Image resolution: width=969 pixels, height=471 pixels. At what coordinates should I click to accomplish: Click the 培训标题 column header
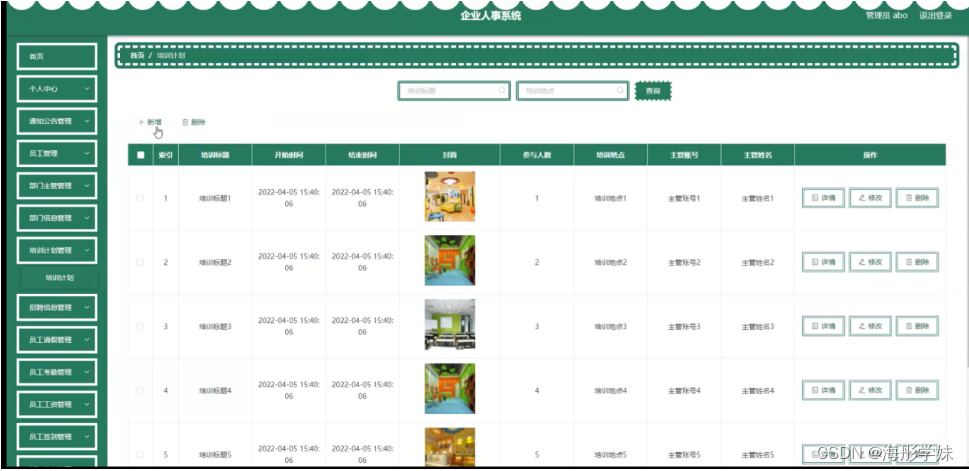click(215, 155)
